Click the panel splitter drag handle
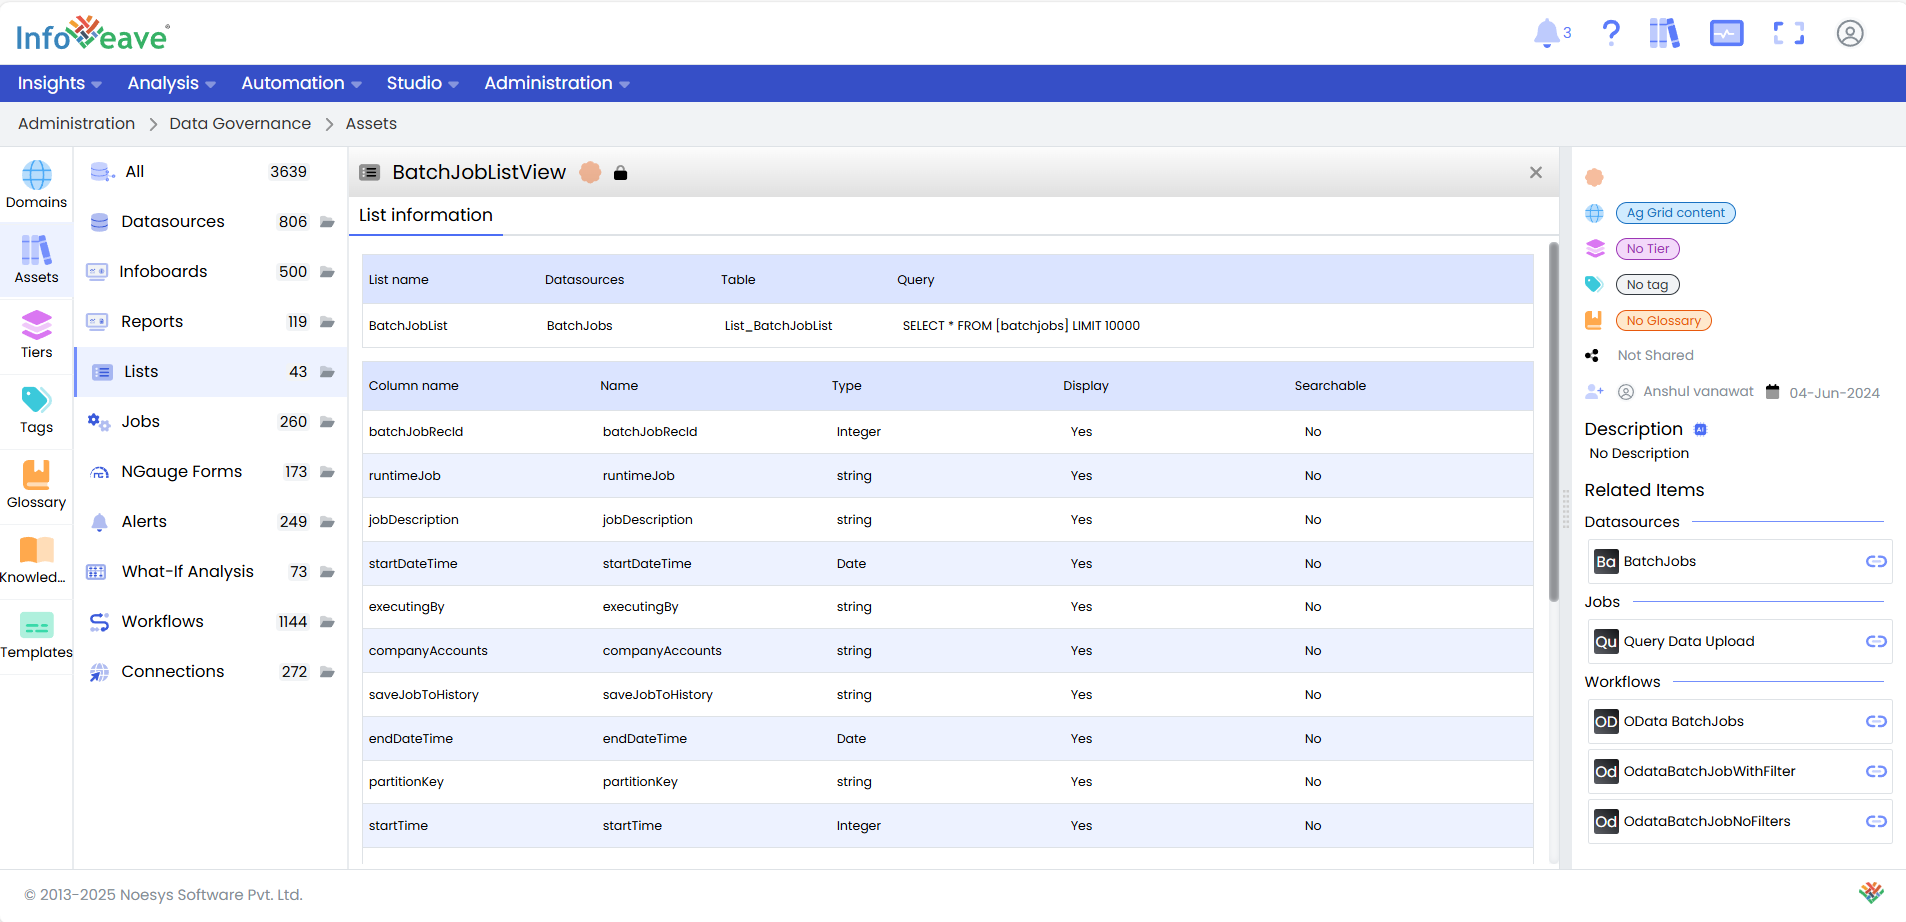This screenshot has height=922, width=1906. (1566, 509)
